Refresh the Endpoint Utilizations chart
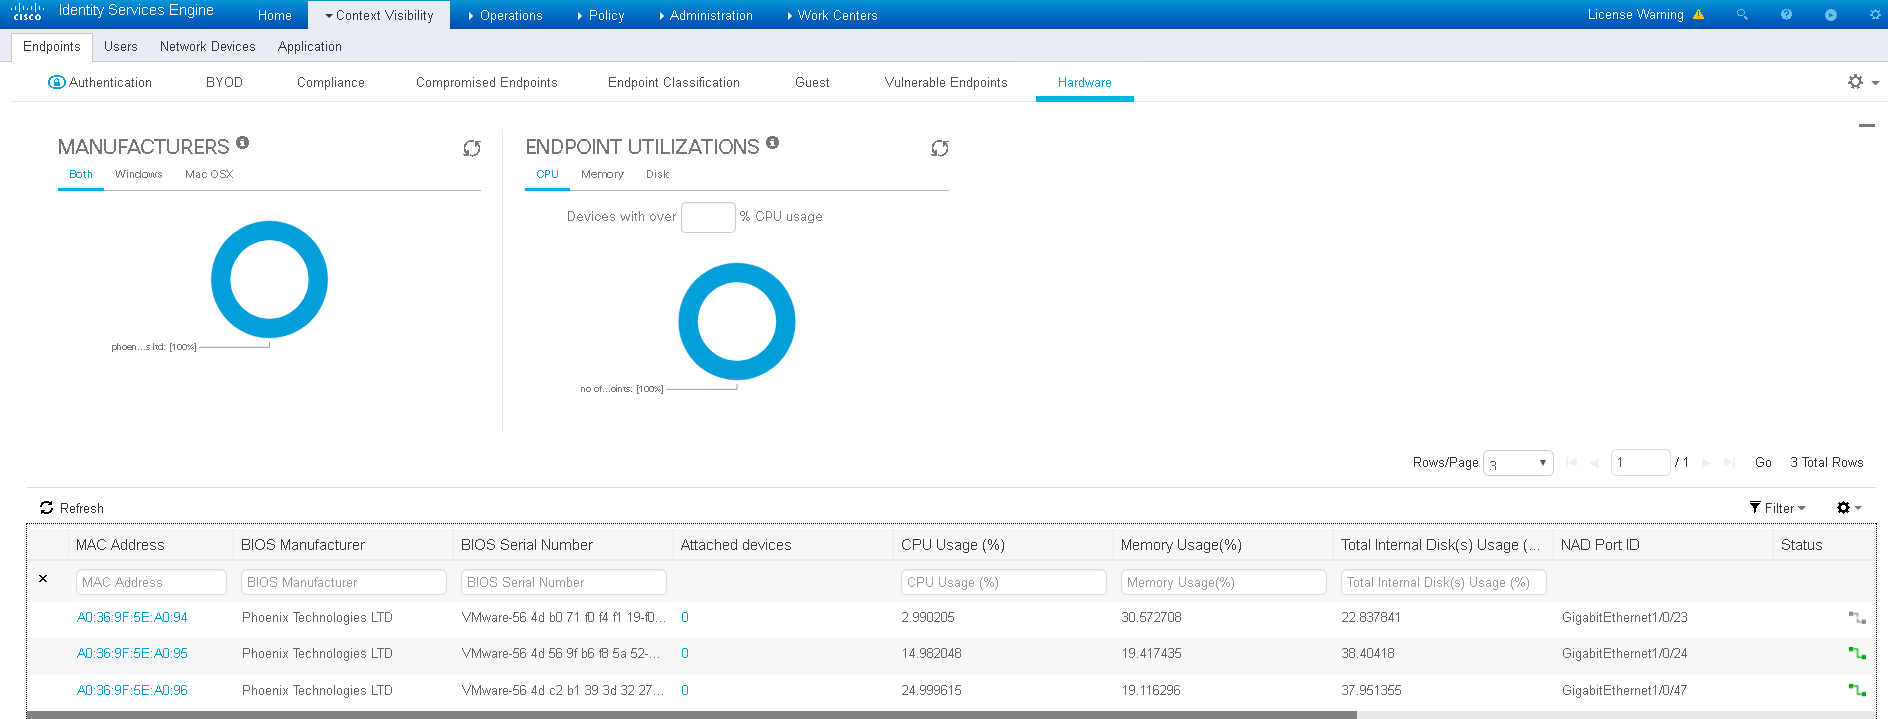1888x719 pixels. pos(940,148)
